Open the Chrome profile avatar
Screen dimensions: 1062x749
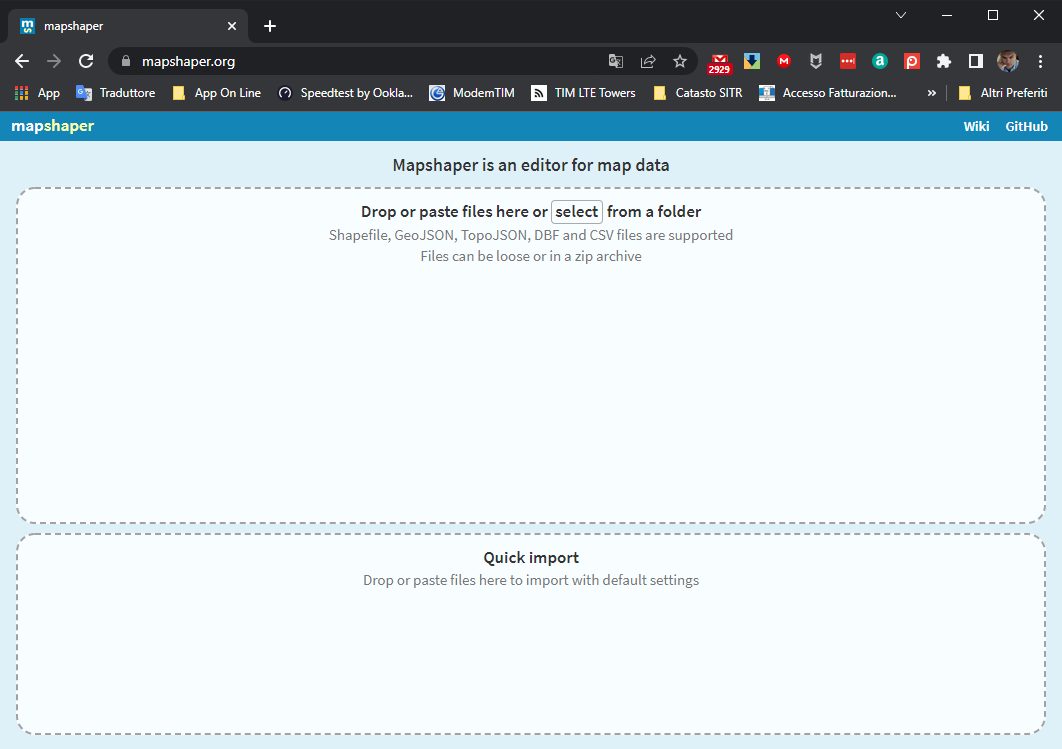click(x=1007, y=61)
